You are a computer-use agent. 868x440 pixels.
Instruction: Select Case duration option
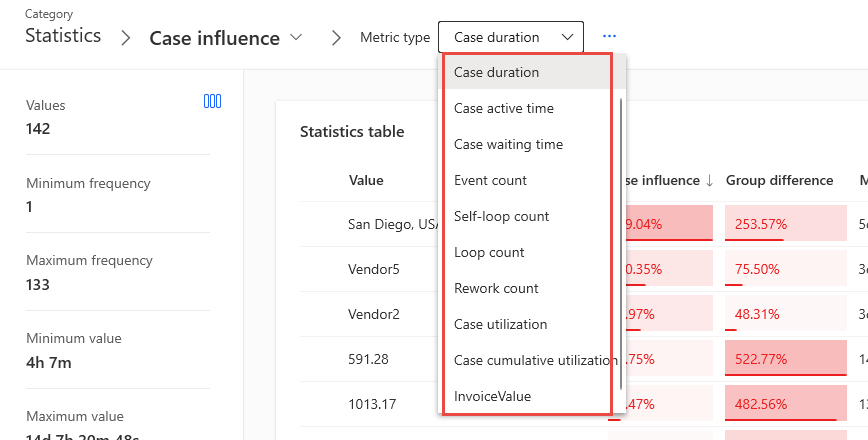click(497, 72)
